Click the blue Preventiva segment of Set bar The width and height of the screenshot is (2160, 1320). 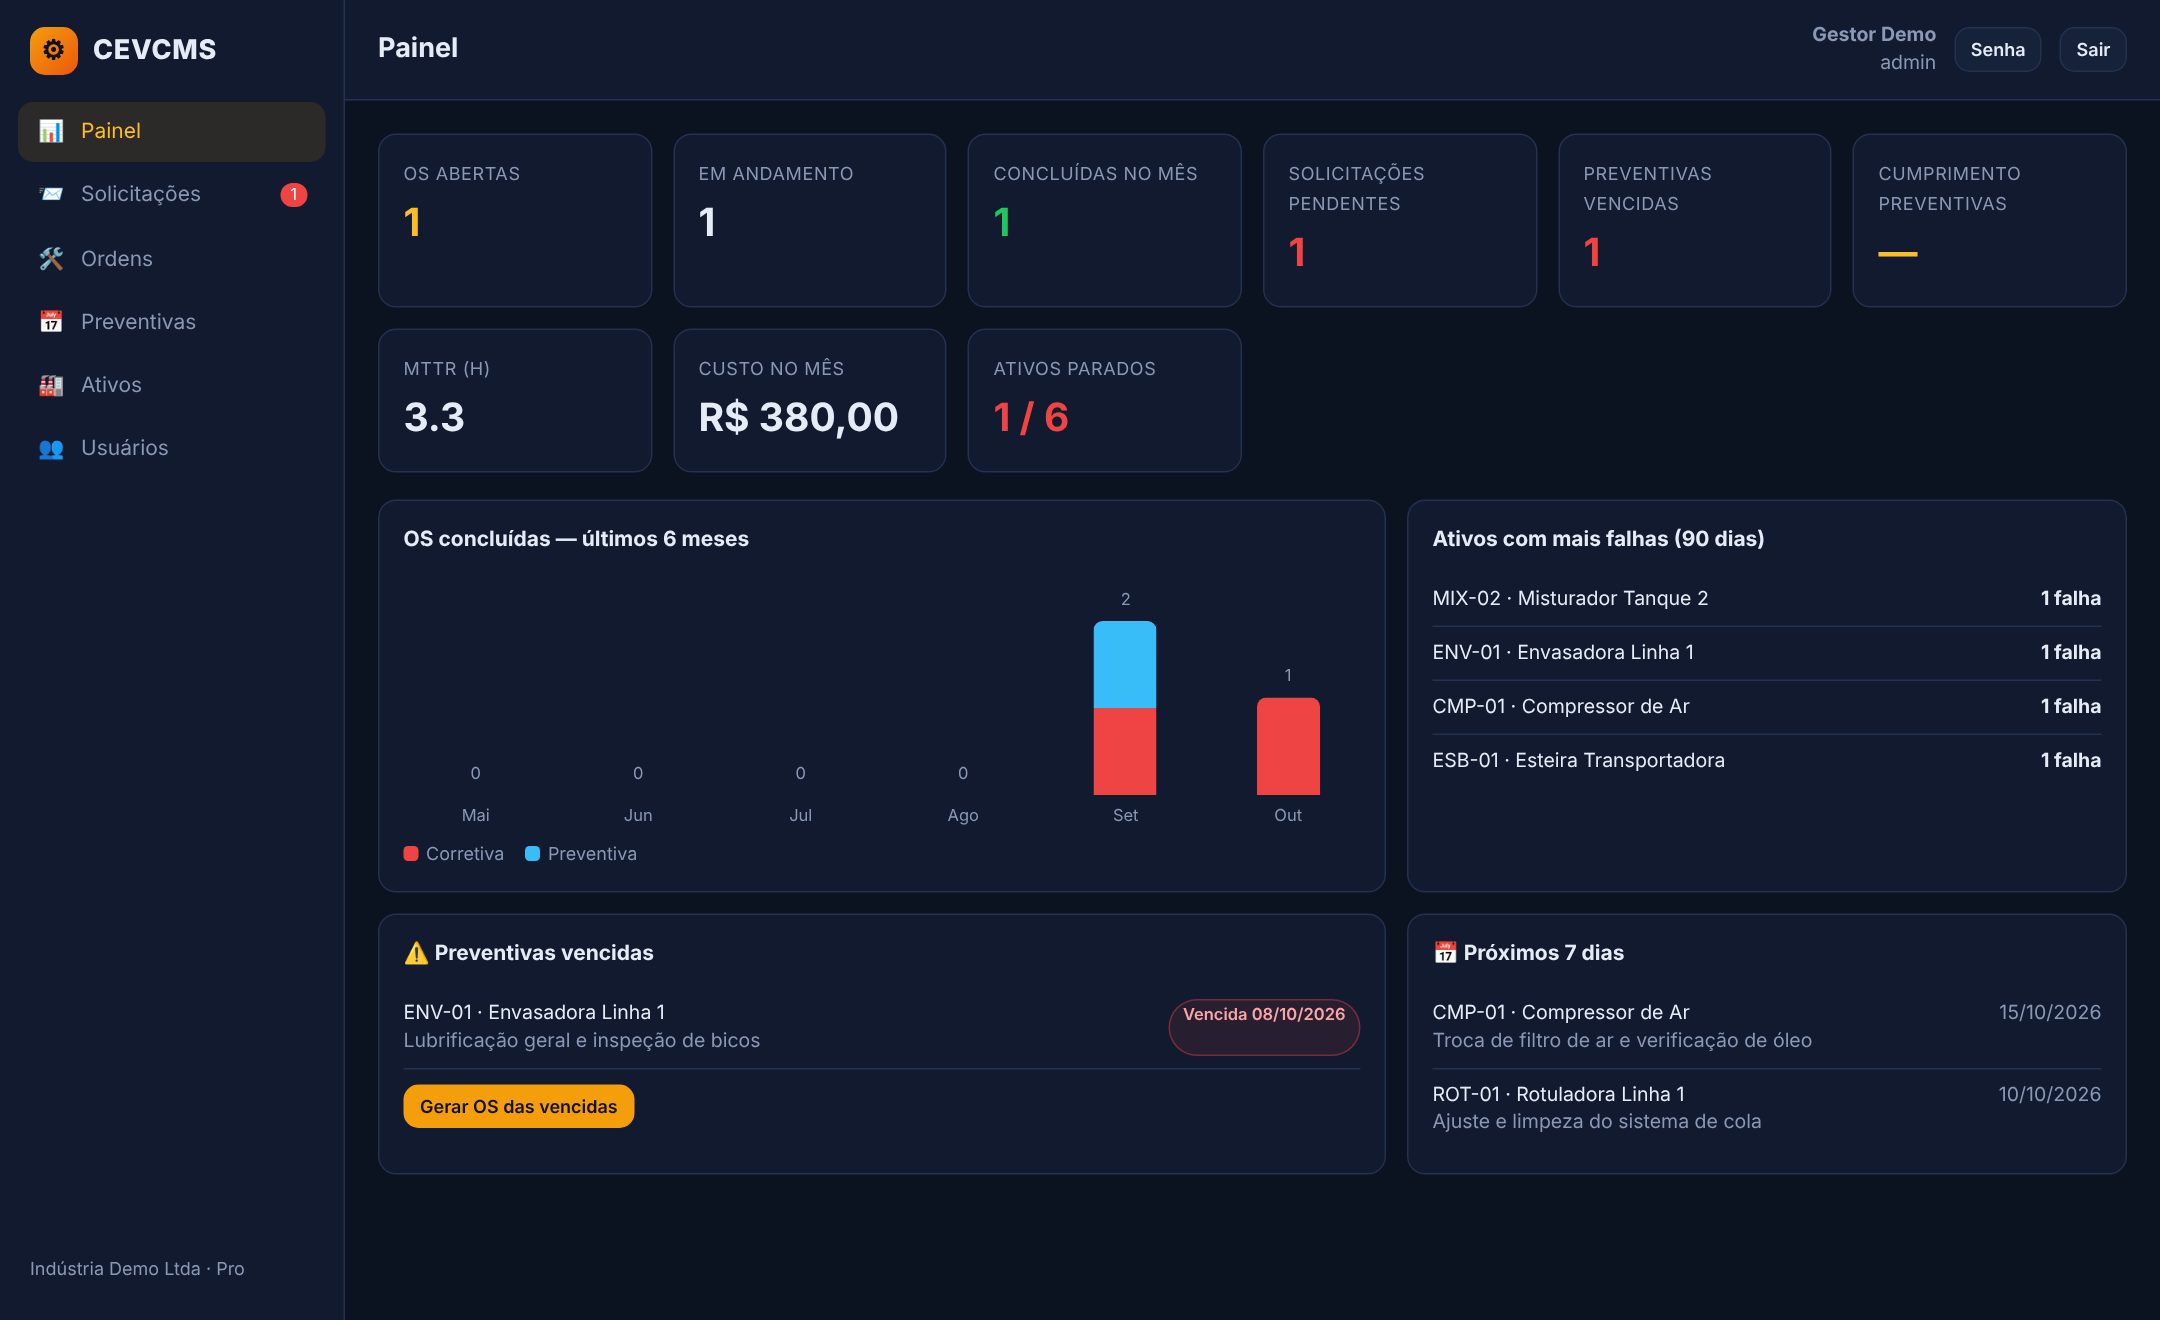click(x=1125, y=665)
